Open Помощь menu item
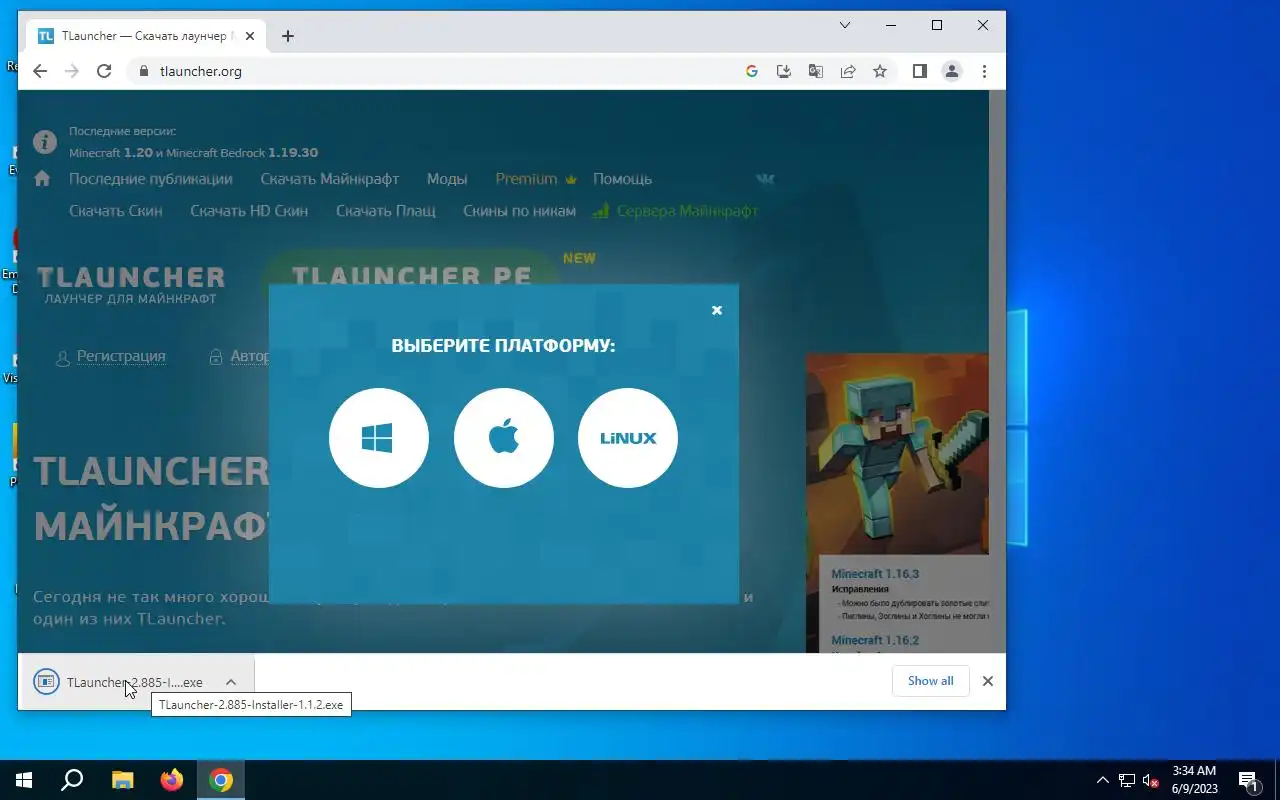 pos(622,179)
